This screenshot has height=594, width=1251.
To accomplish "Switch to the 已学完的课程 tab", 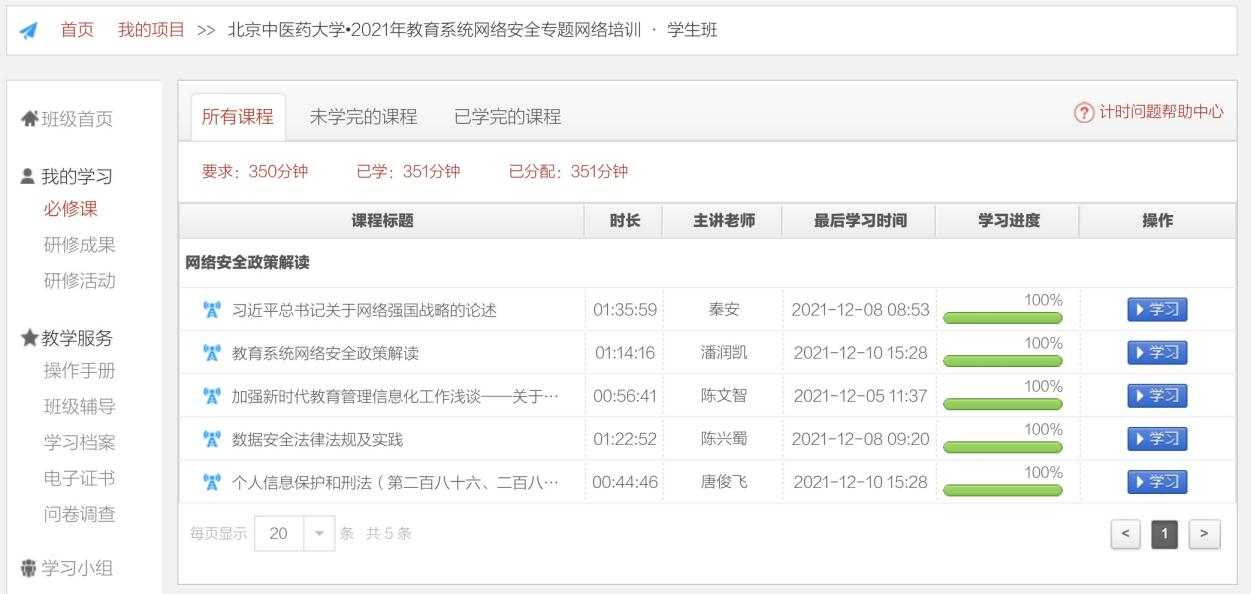I will pos(507,117).
